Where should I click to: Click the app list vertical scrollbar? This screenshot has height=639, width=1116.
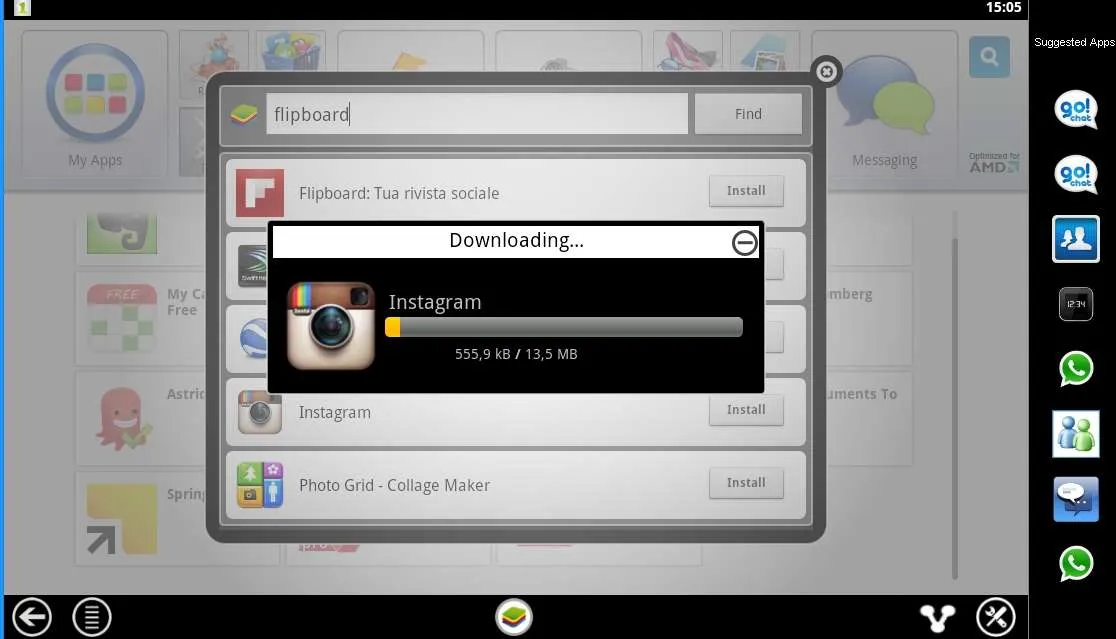tap(954, 409)
